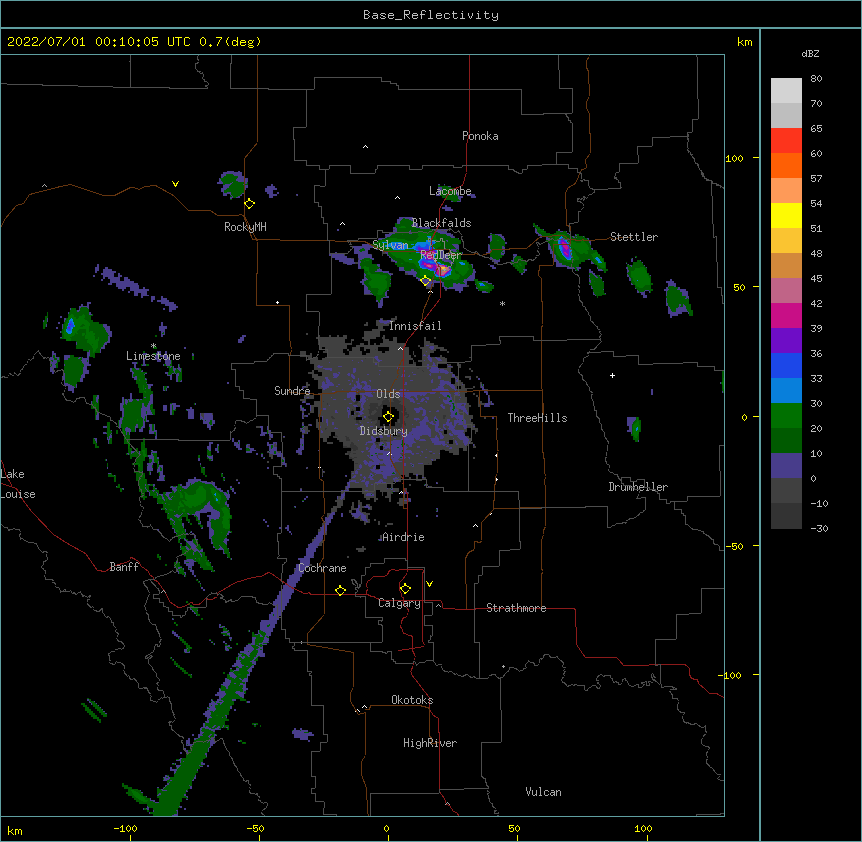Select the Sundre city label
Viewport: 862px width, 842px height.
pyautogui.click(x=292, y=391)
